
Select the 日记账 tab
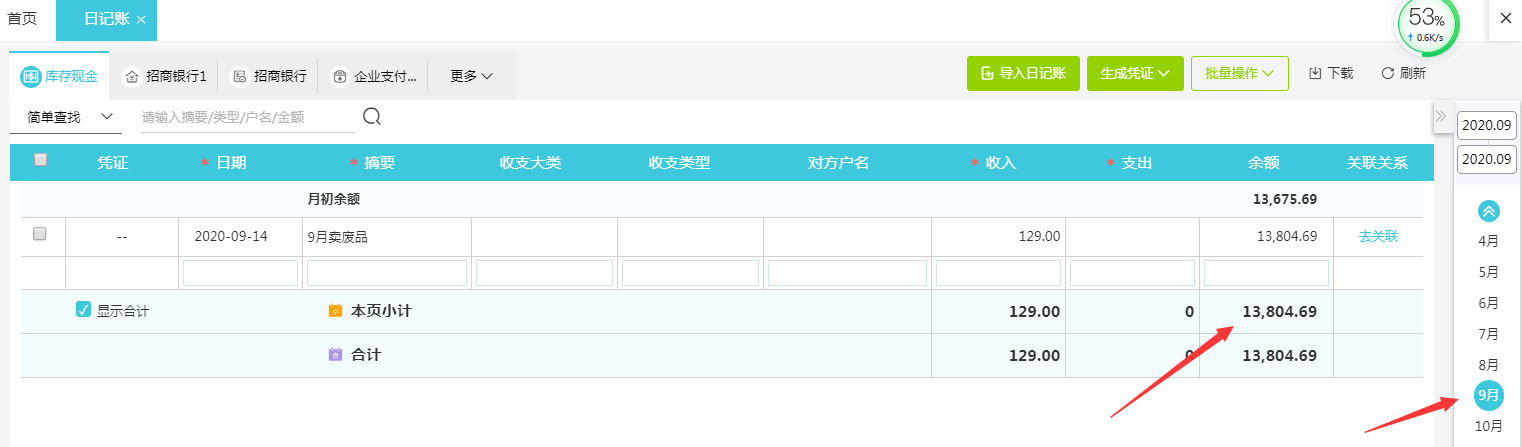click(106, 20)
